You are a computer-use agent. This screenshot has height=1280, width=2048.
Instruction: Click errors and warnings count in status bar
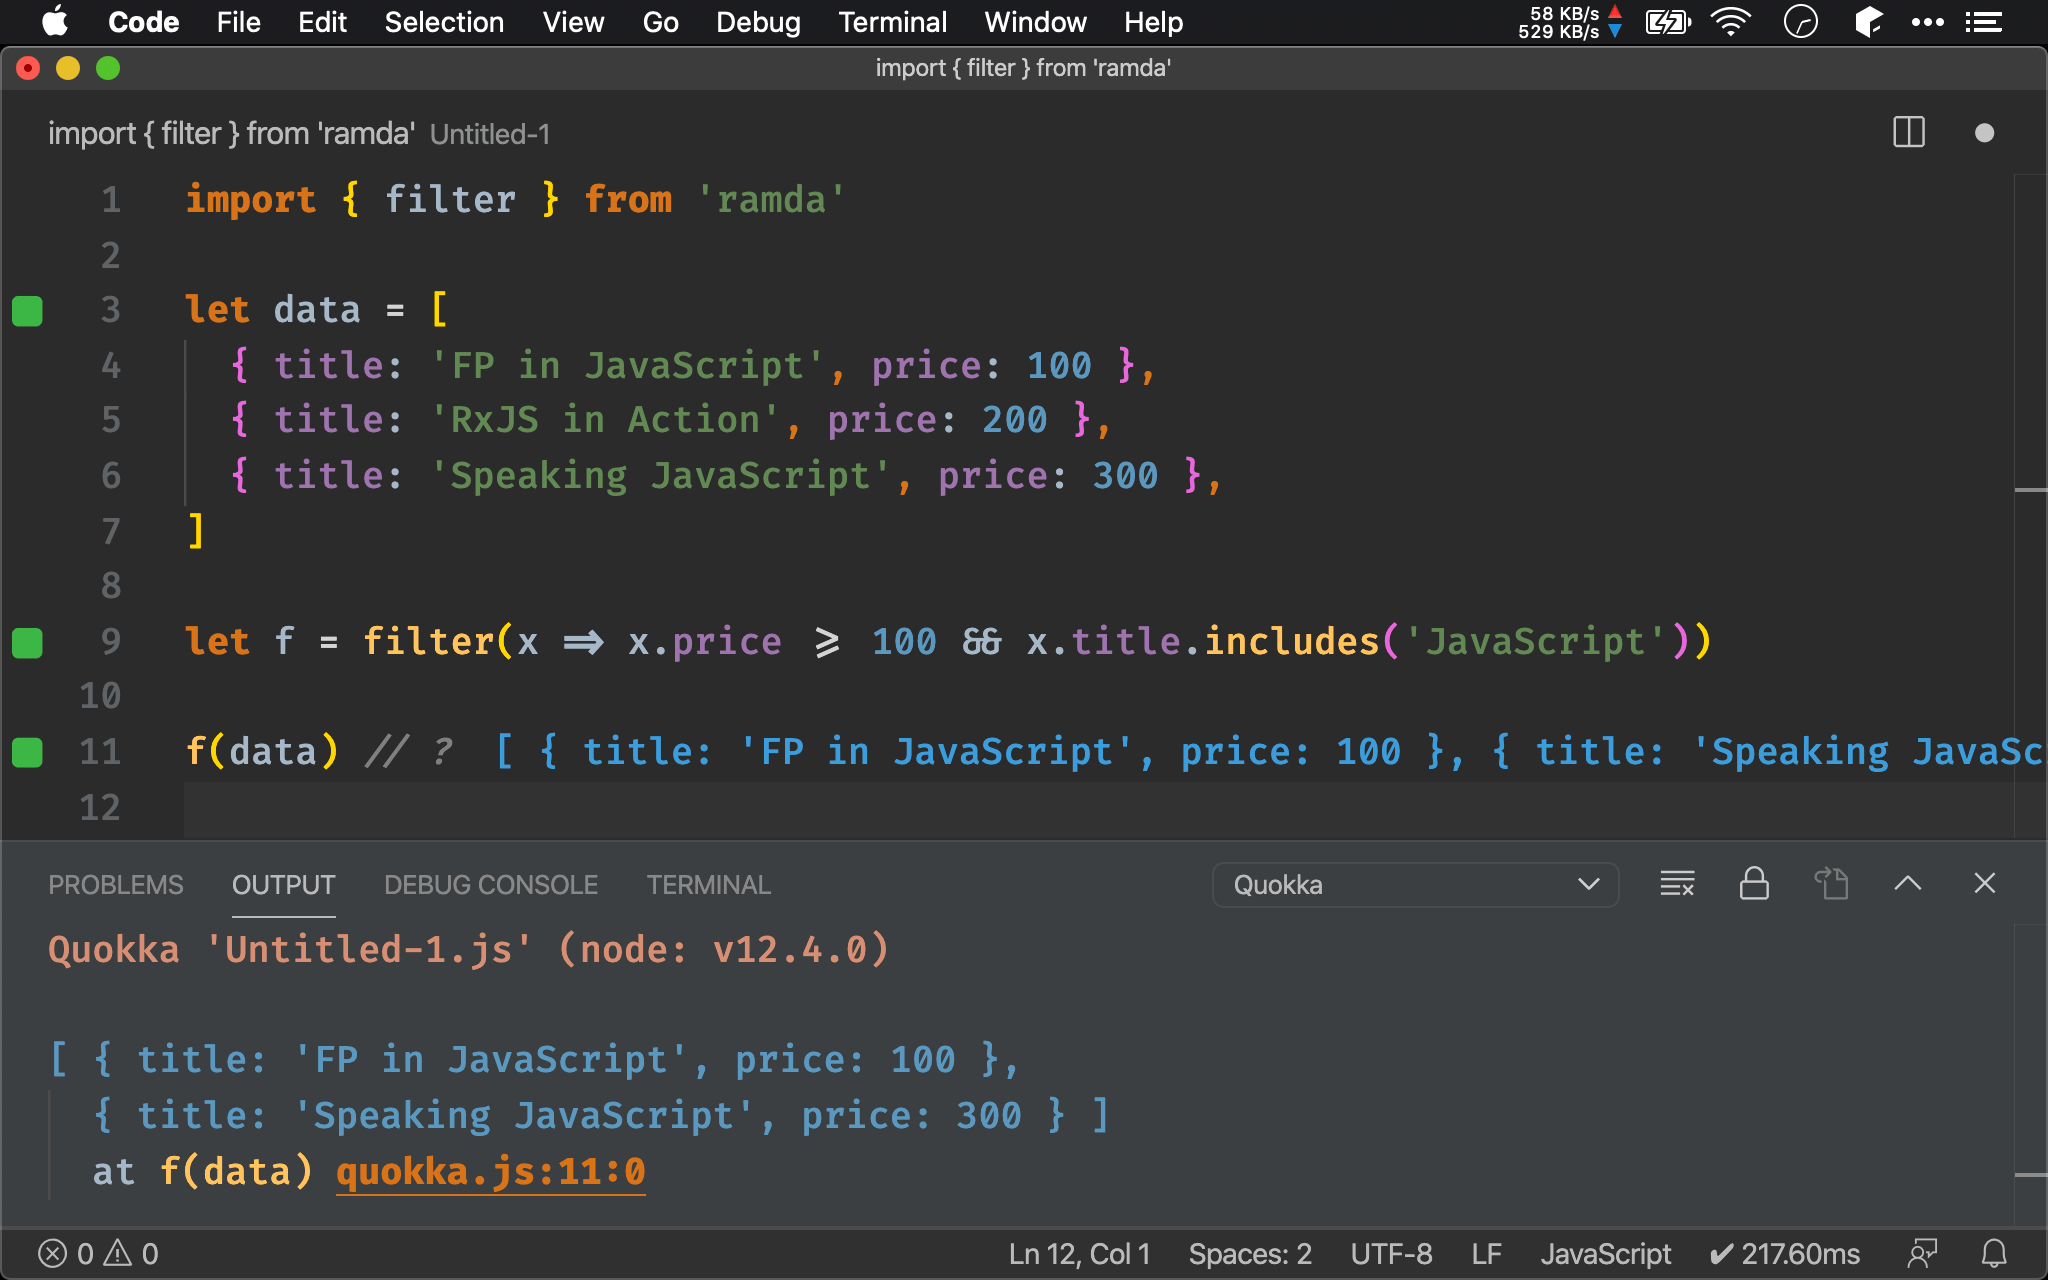[x=98, y=1254]
